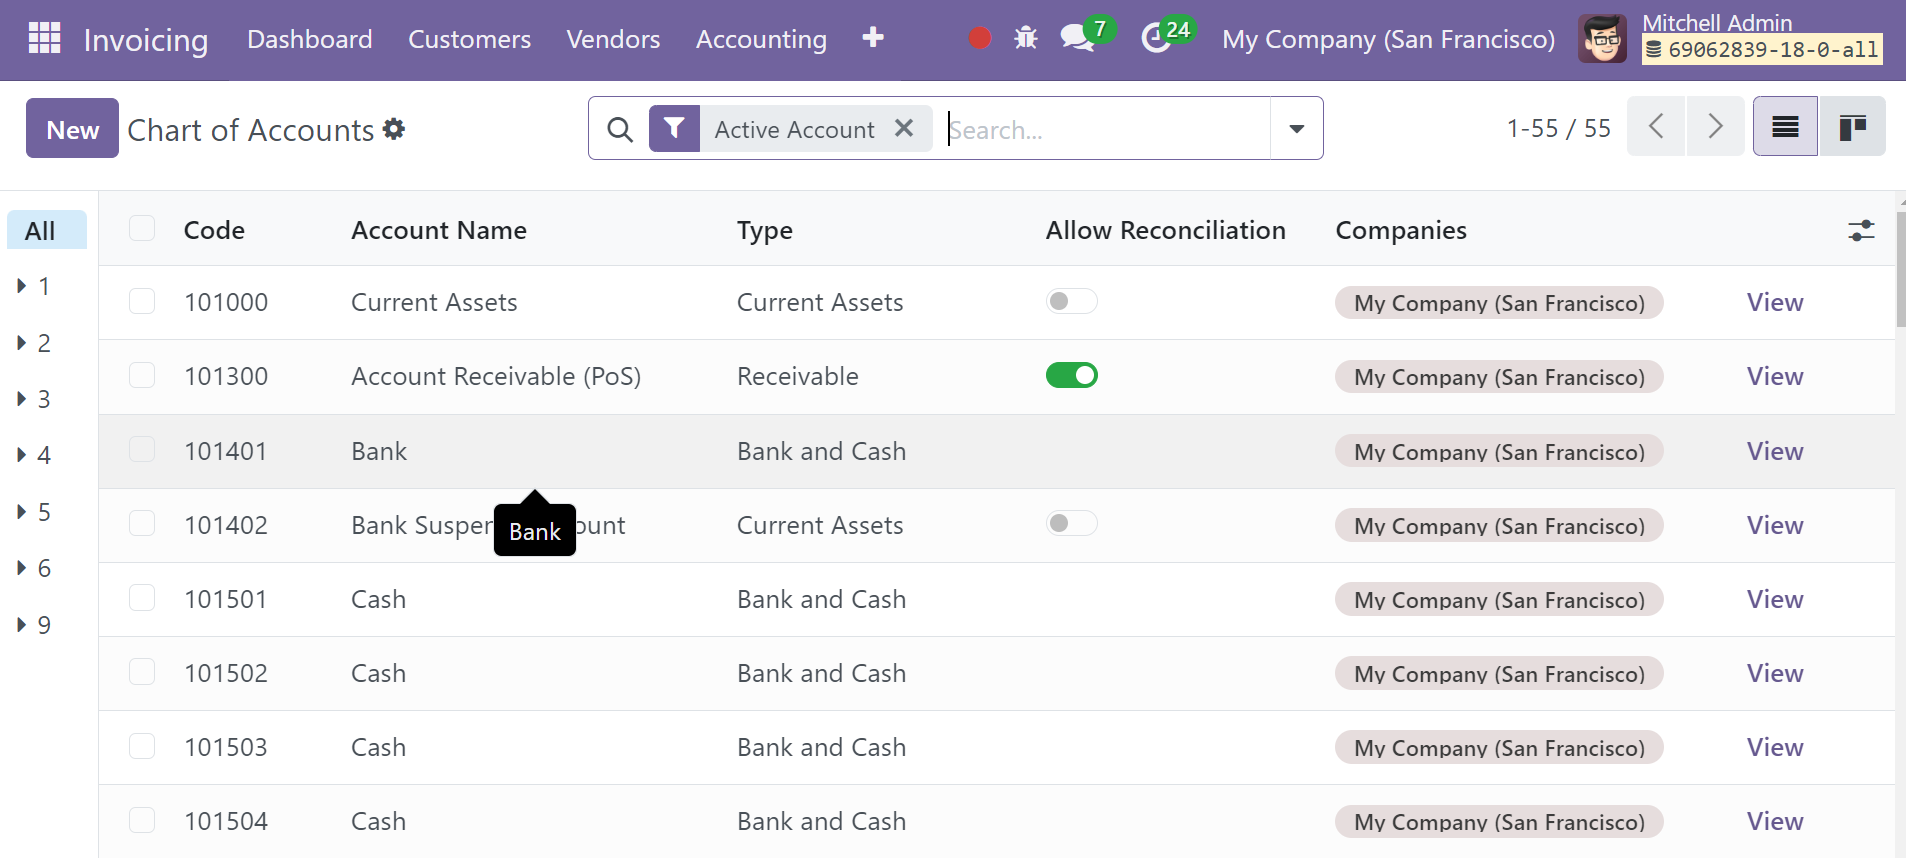
Task: Open the search options dropdown arrow
Action: tap(1297, 128)
